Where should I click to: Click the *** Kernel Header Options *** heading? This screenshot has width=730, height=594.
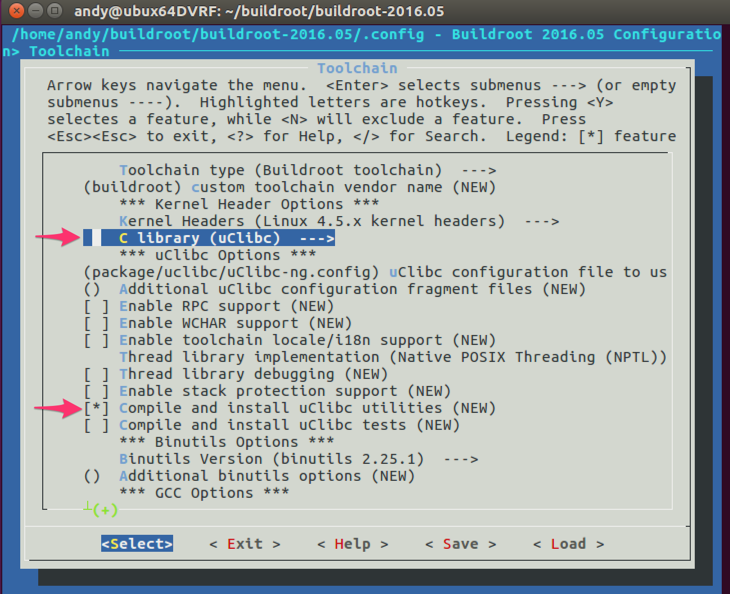(x=249, y=204)
